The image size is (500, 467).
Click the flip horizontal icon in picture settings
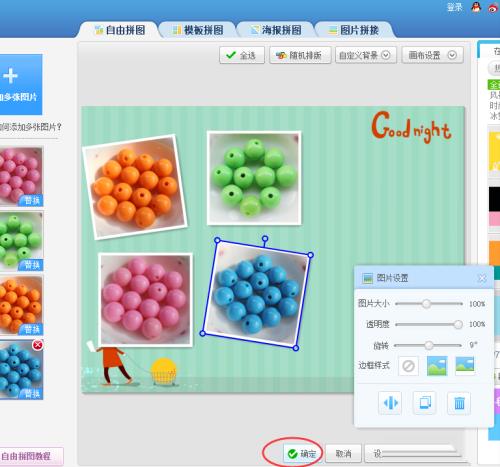pos(390,403)
